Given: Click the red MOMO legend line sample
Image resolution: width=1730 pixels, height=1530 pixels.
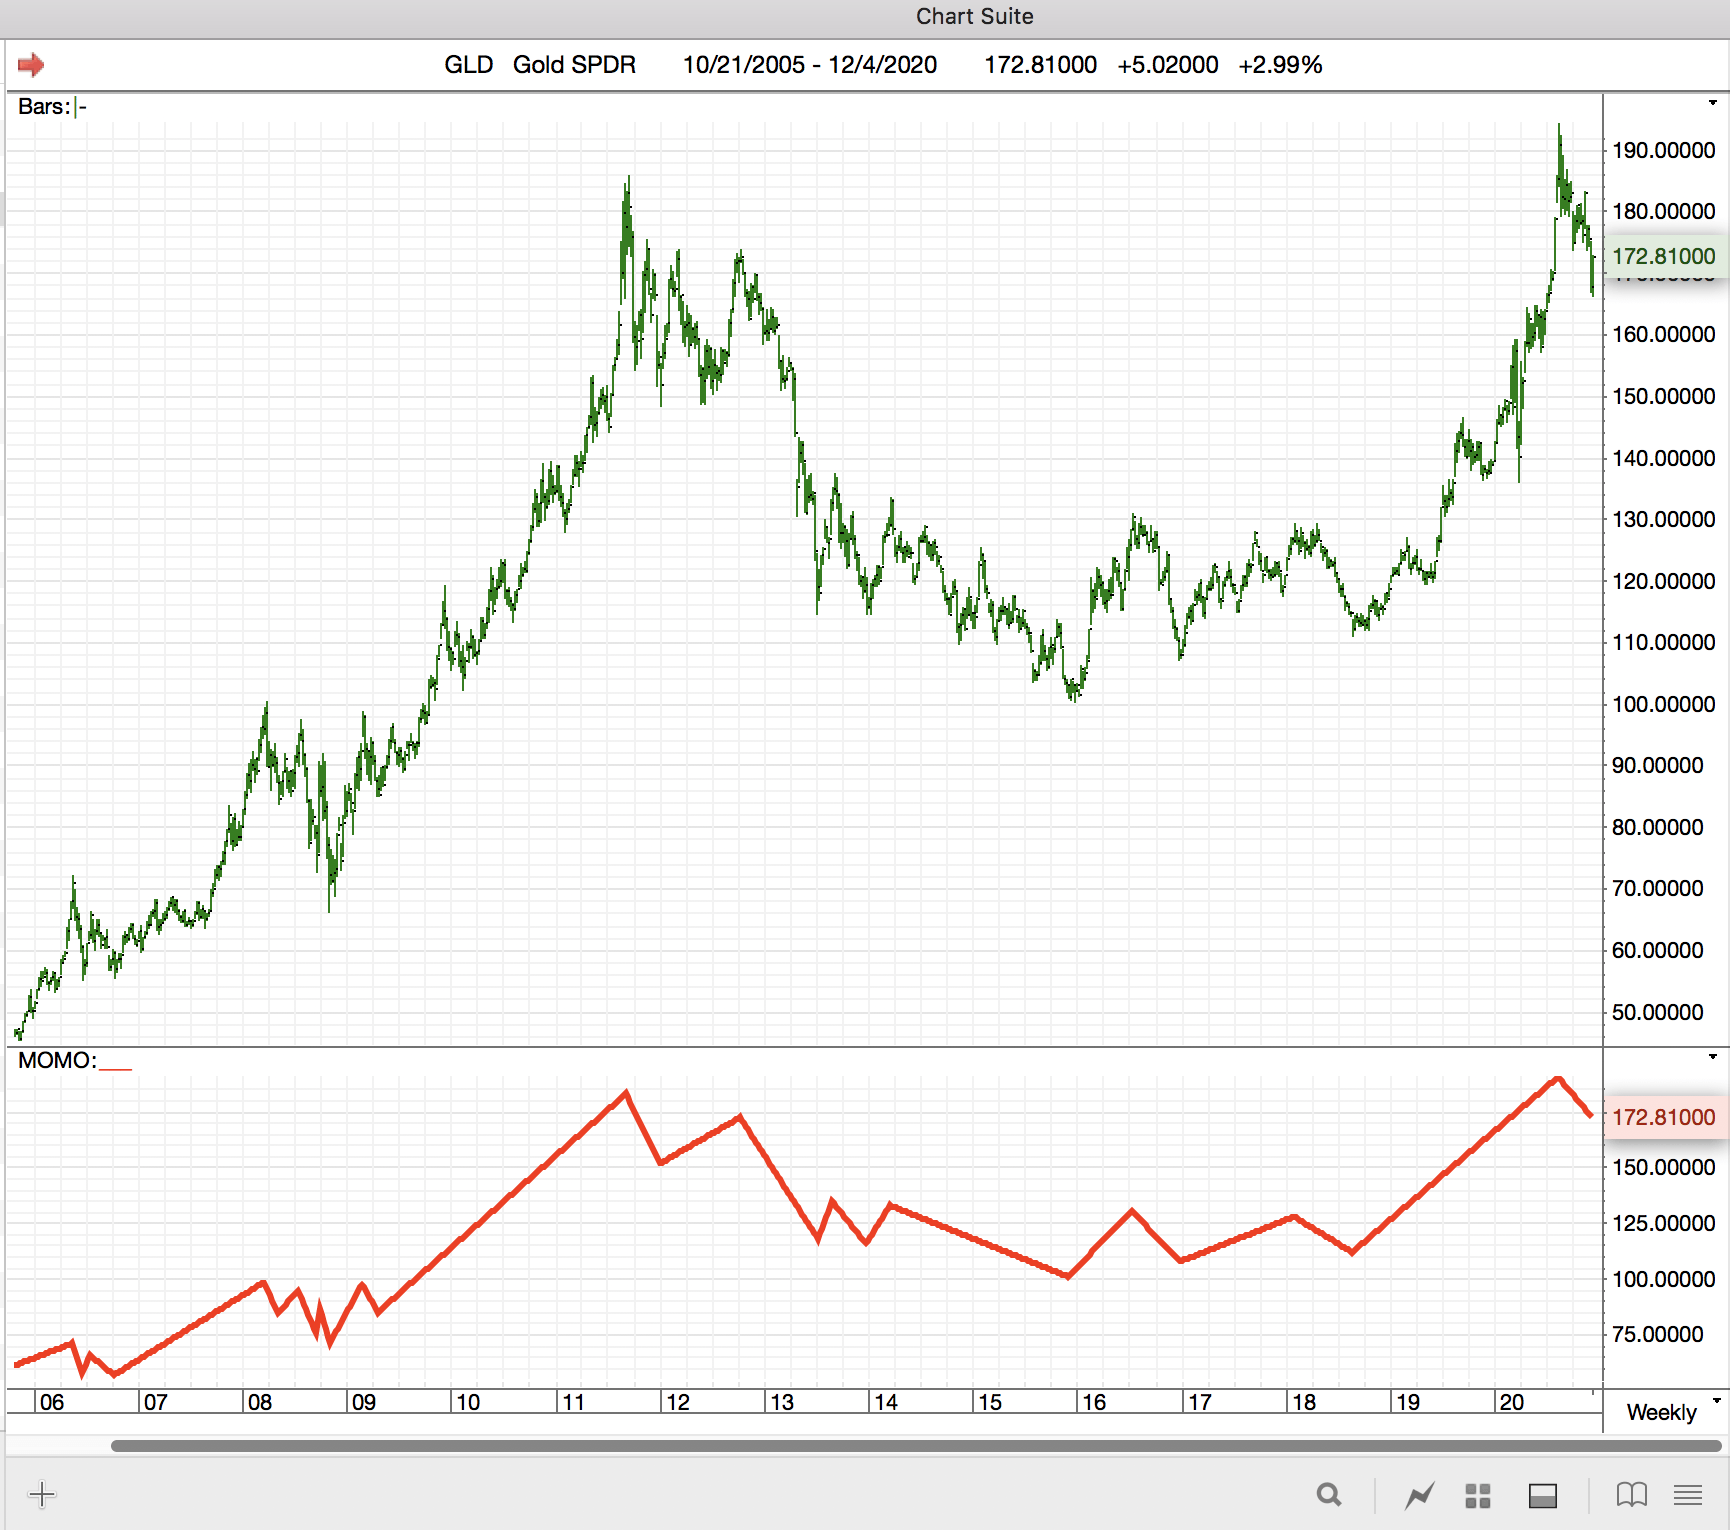Looking at the screenshot, I should [x=116, y=1068].
